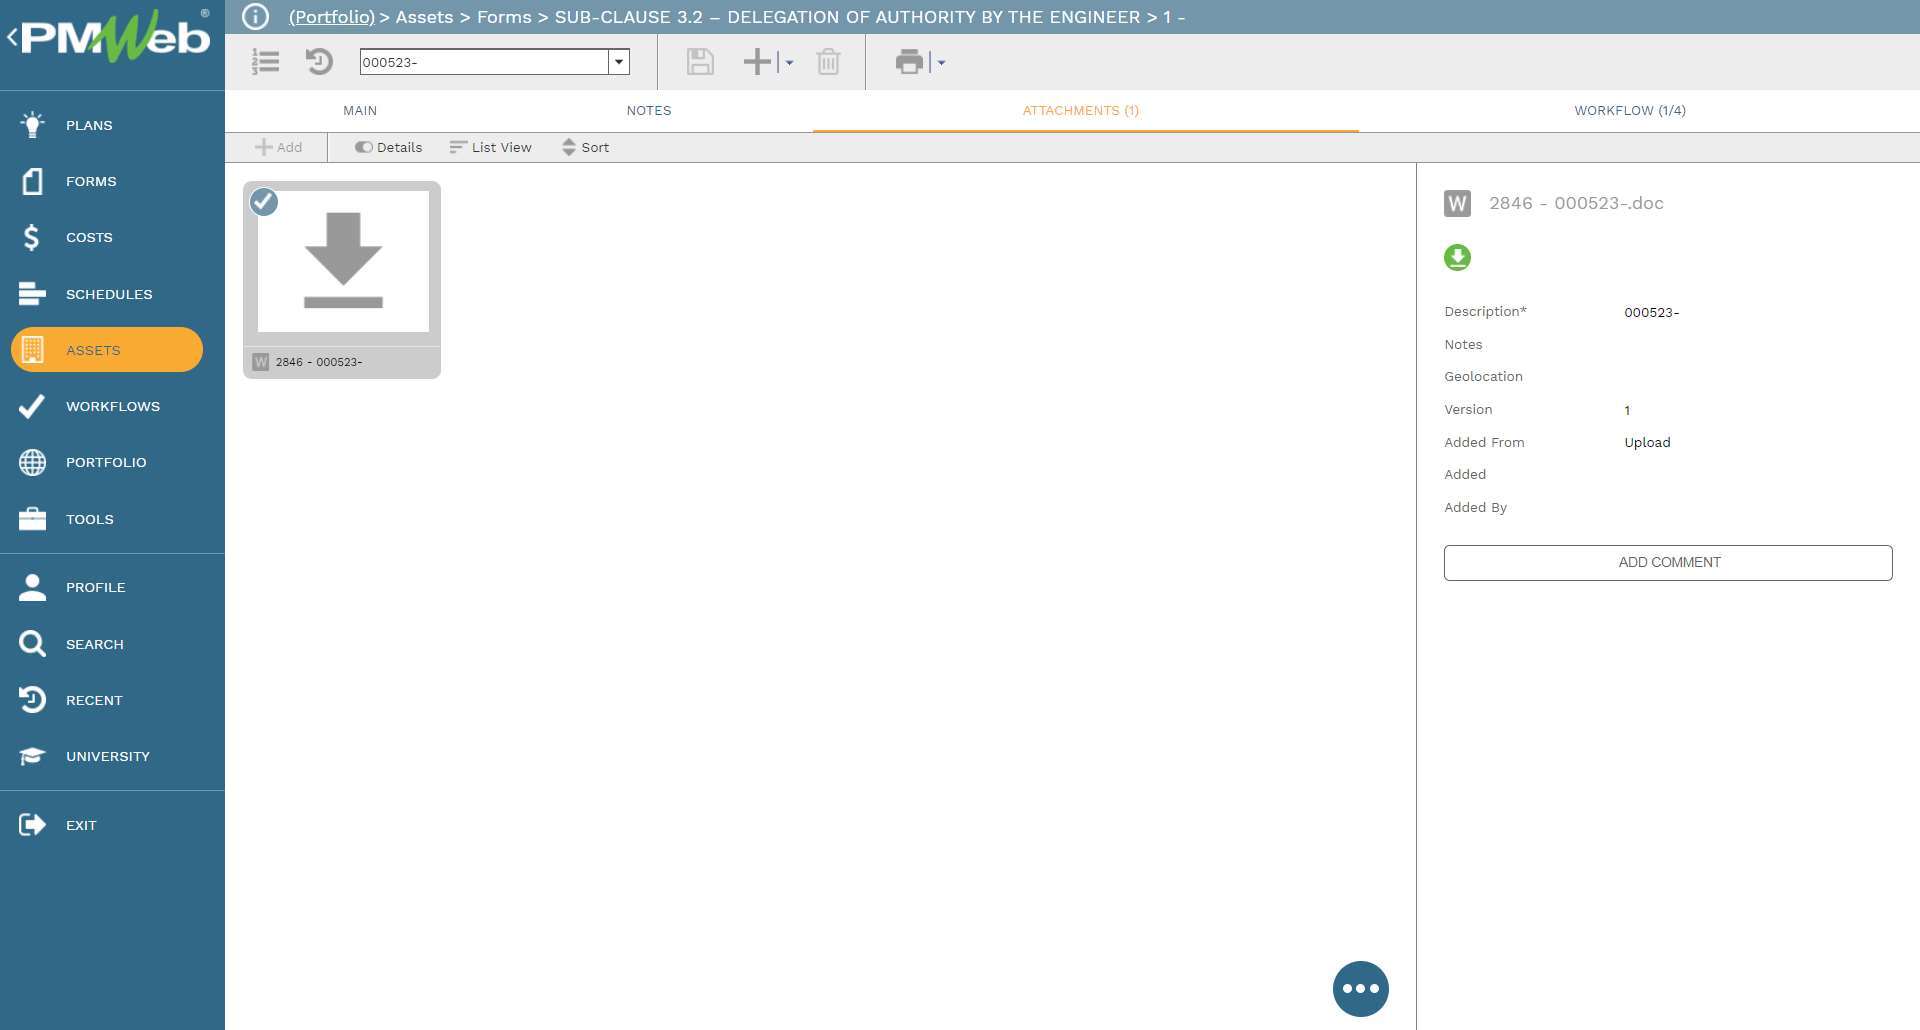Open dropdown arrow next to plus icon

click(x=789, y=62)
